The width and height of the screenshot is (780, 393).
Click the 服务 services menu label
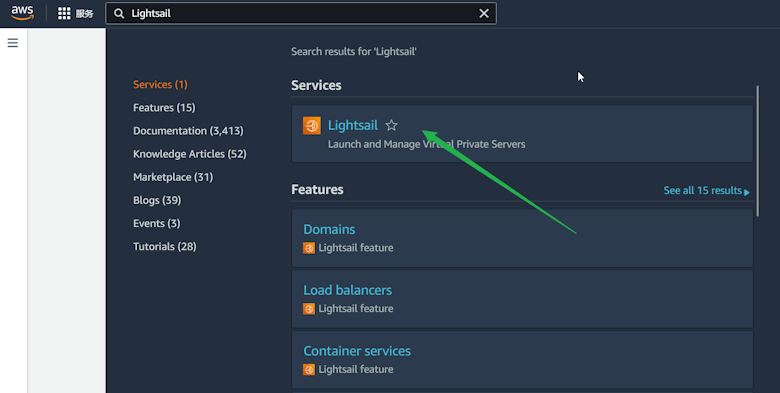click(x=85, y=14)
